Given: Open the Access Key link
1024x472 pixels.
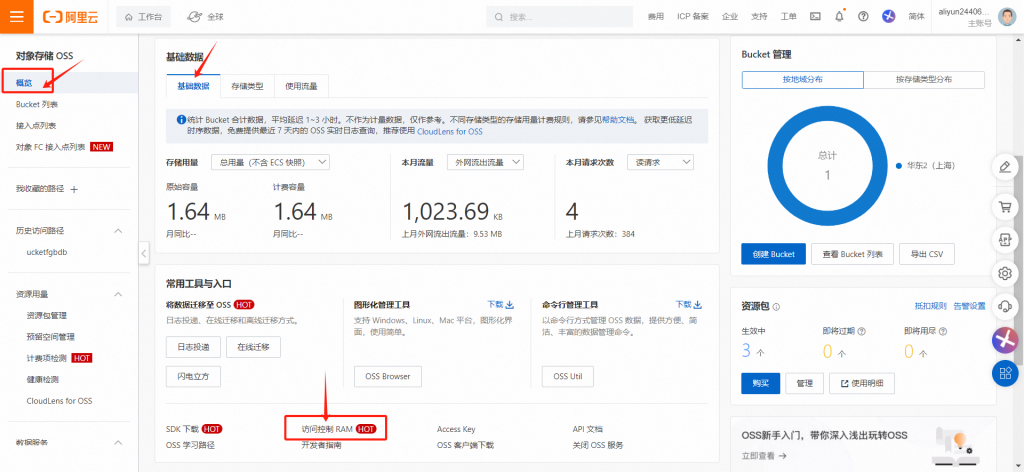Looking at the screenshot, I should (x=456, y=429).
